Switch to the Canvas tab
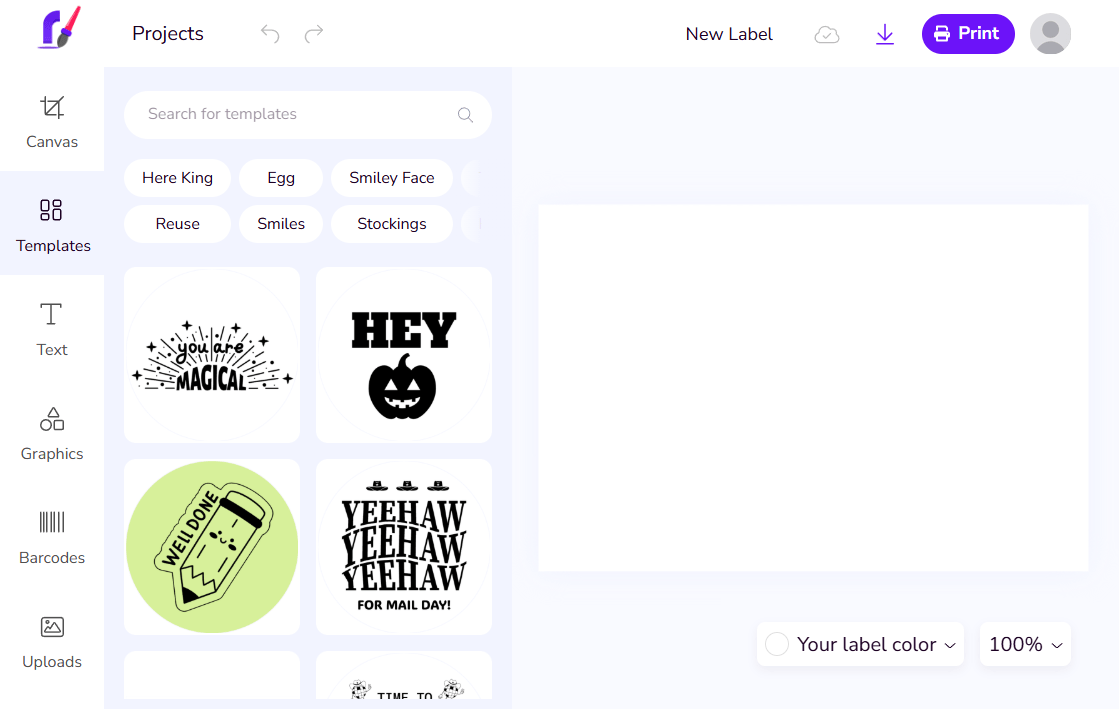This screenshot has height=709, width=1119. click(x=52, y=120)
